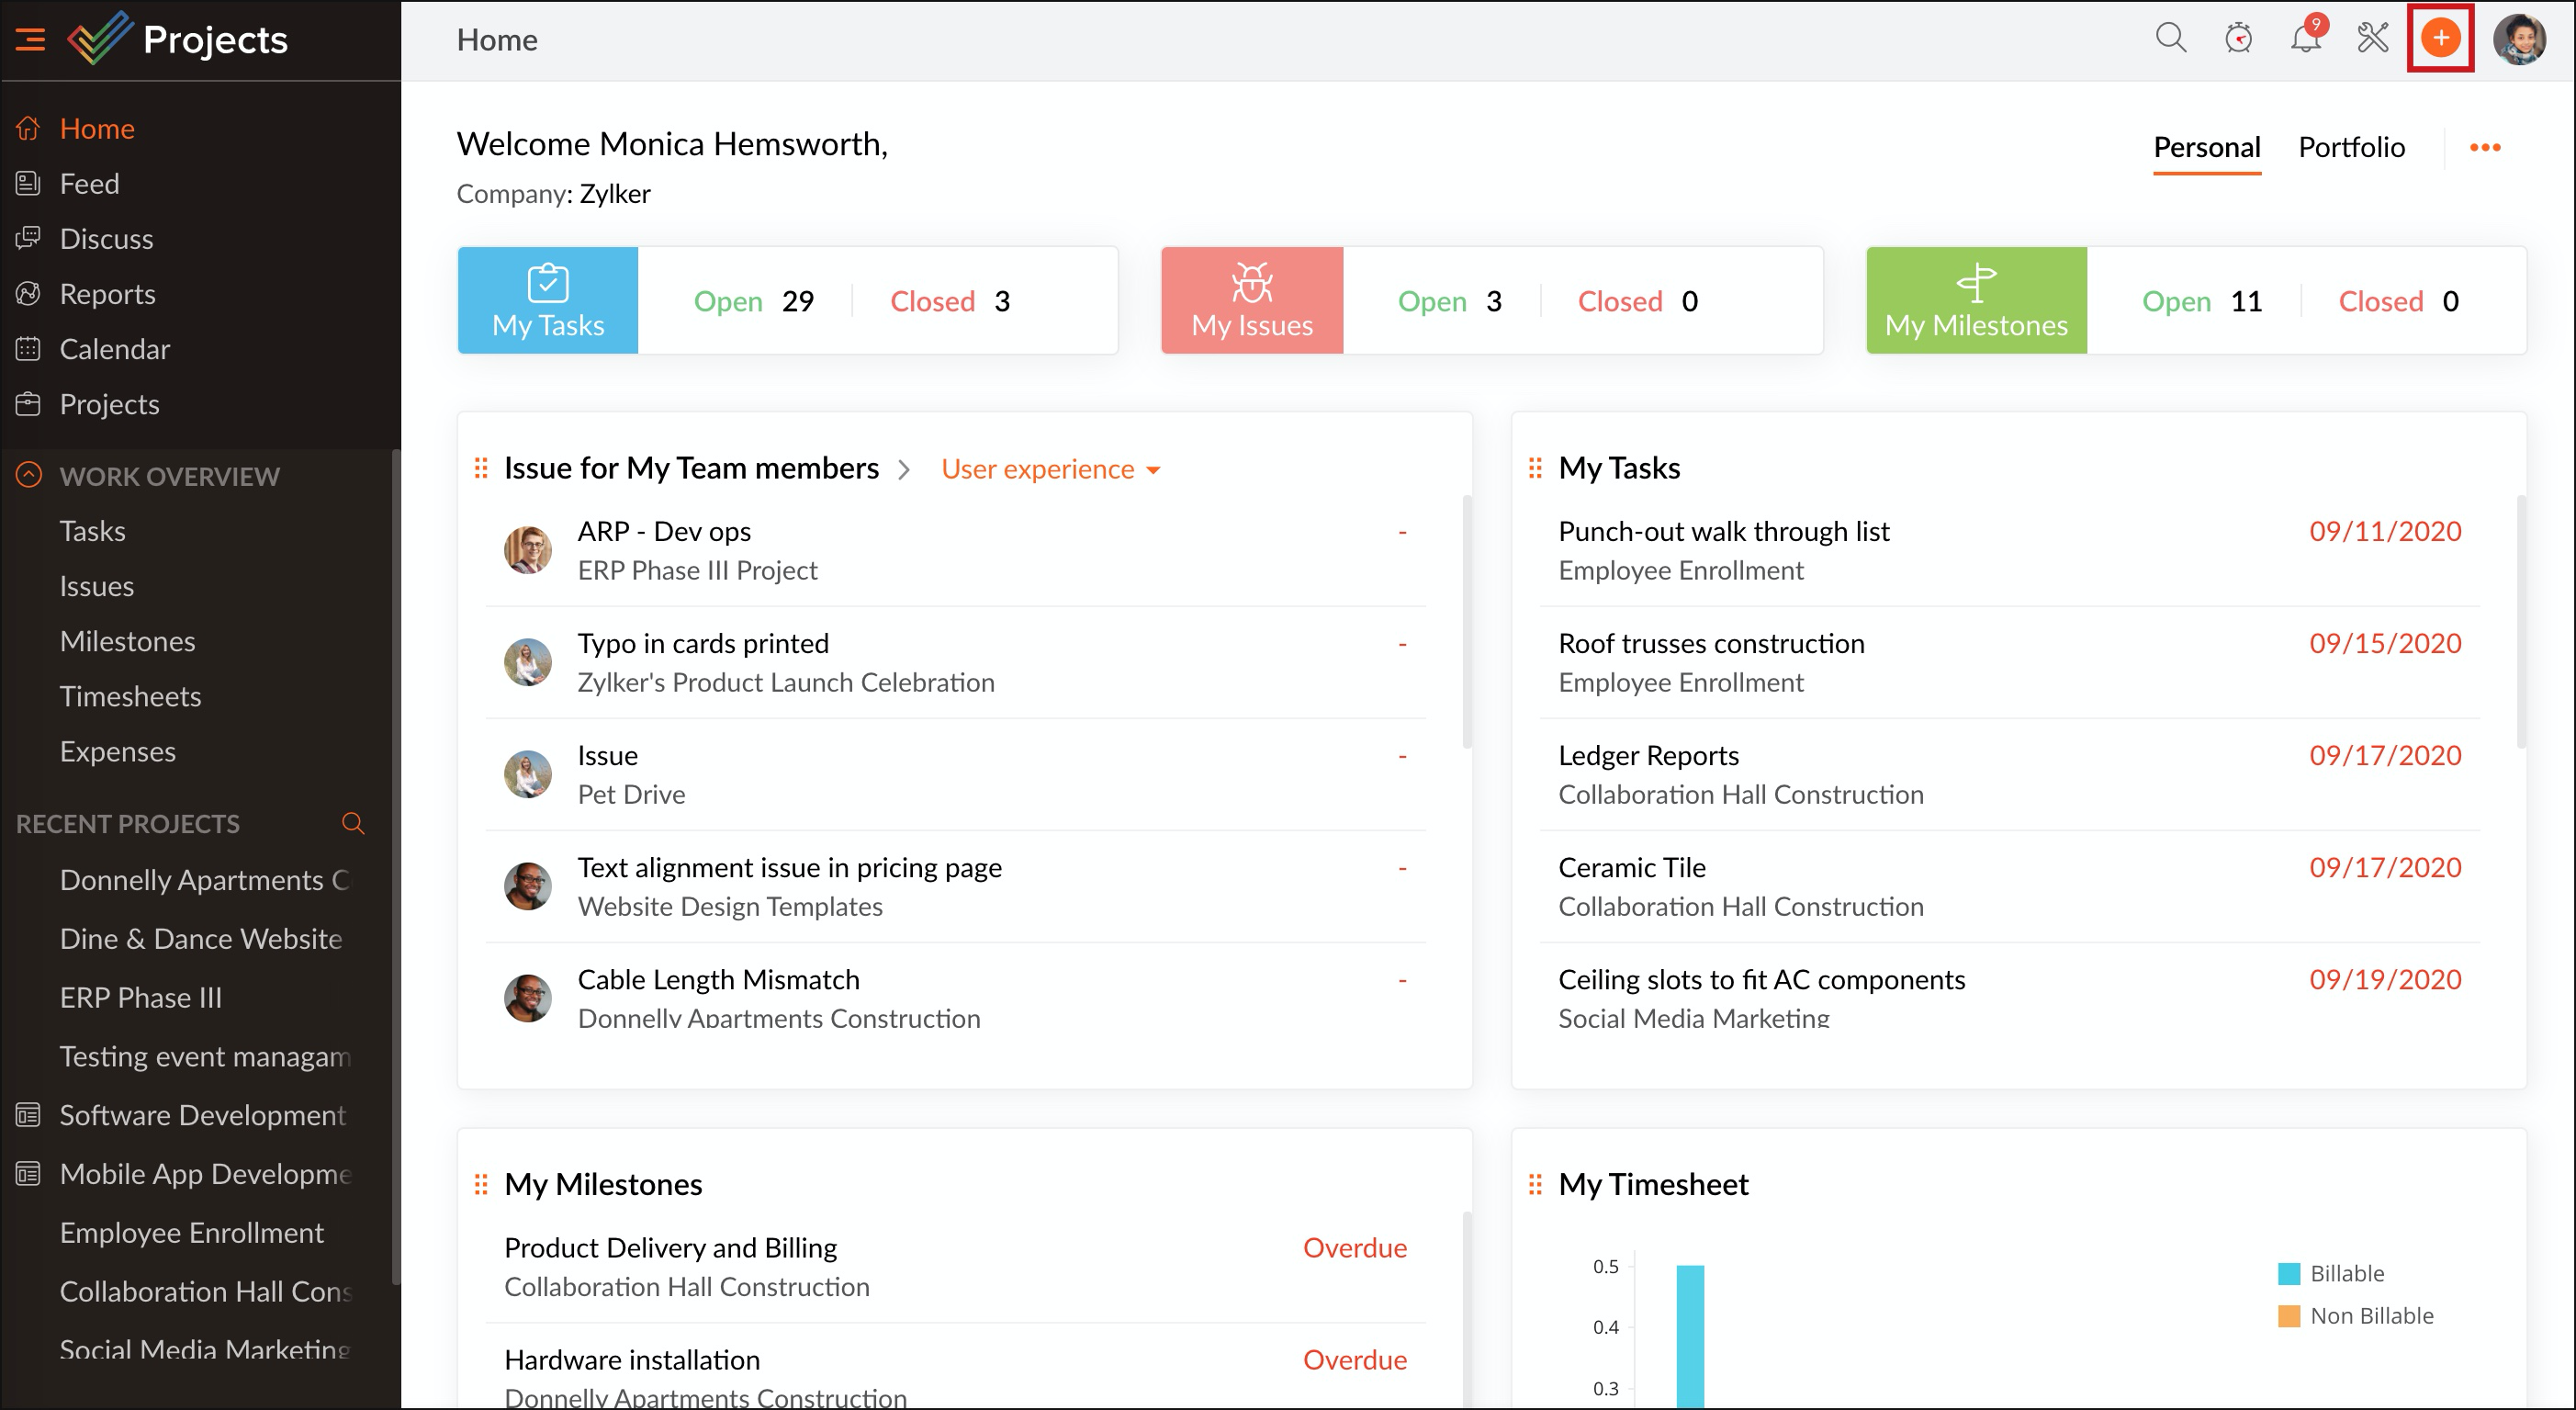Open Tasks under Work Overview

coord(92,531)
